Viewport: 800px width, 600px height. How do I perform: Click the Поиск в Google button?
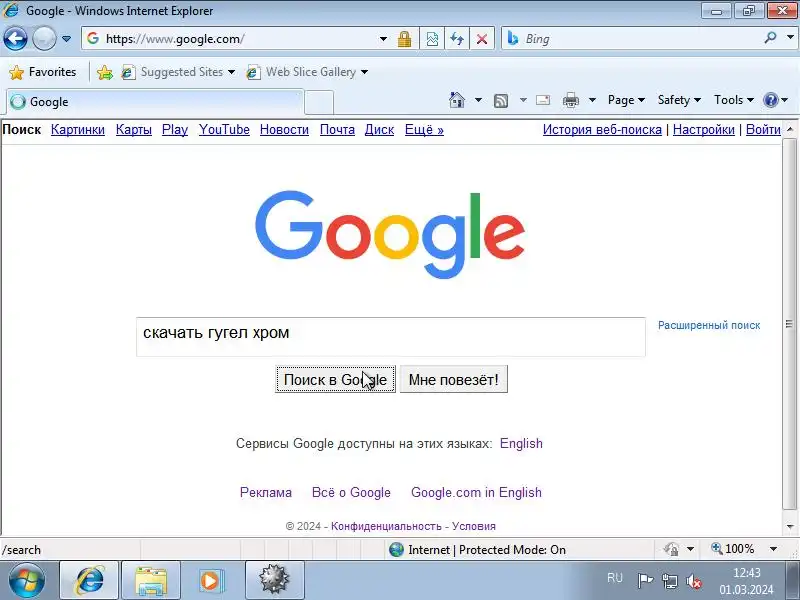coord(335,380)
